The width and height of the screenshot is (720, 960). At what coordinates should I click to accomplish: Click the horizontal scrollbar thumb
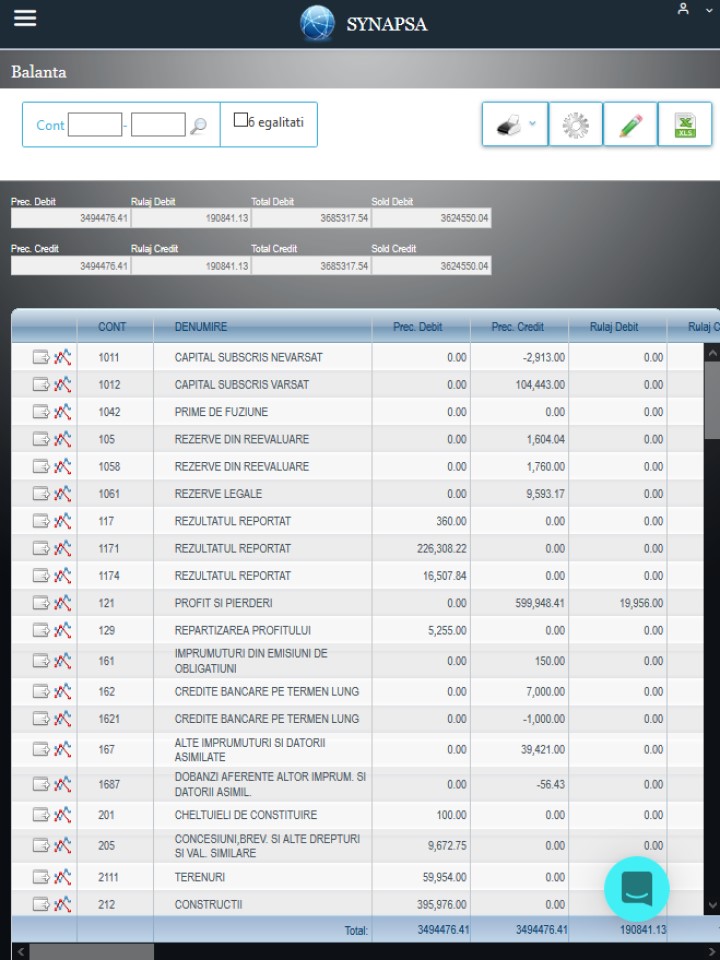(92, 952)
